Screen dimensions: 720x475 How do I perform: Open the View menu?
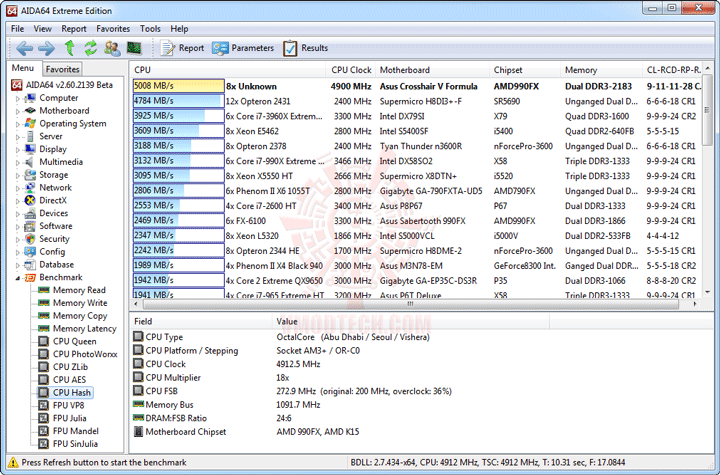click(42, 28)
